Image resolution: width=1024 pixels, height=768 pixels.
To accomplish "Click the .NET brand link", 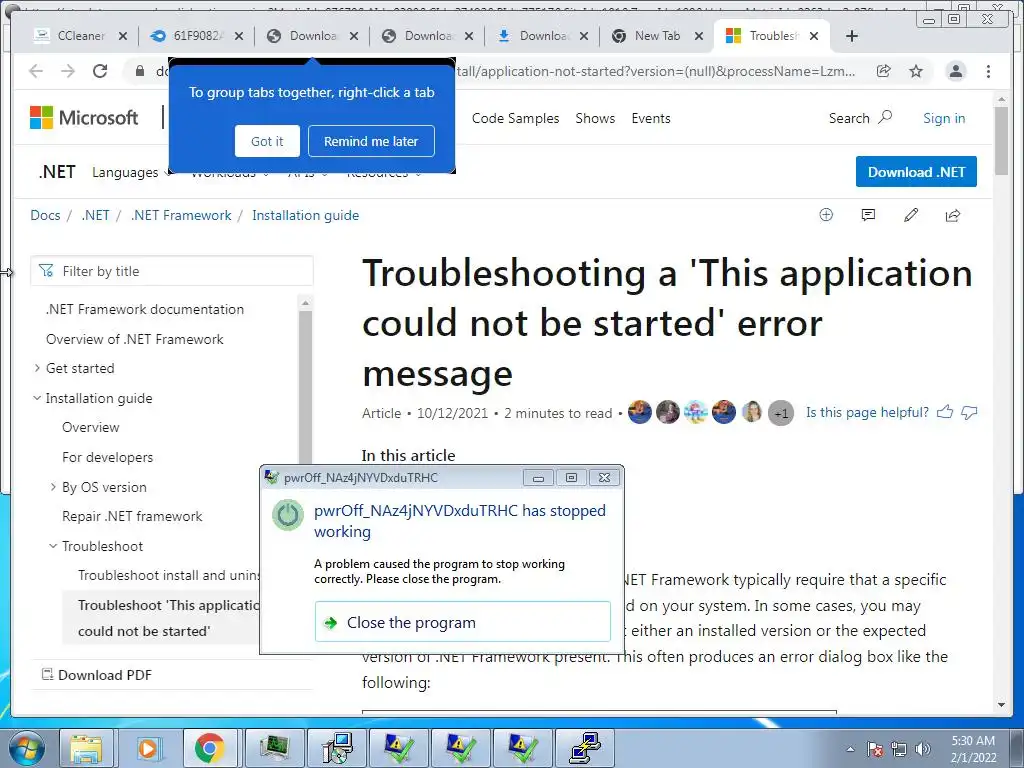I will click(x=57, y=172).
